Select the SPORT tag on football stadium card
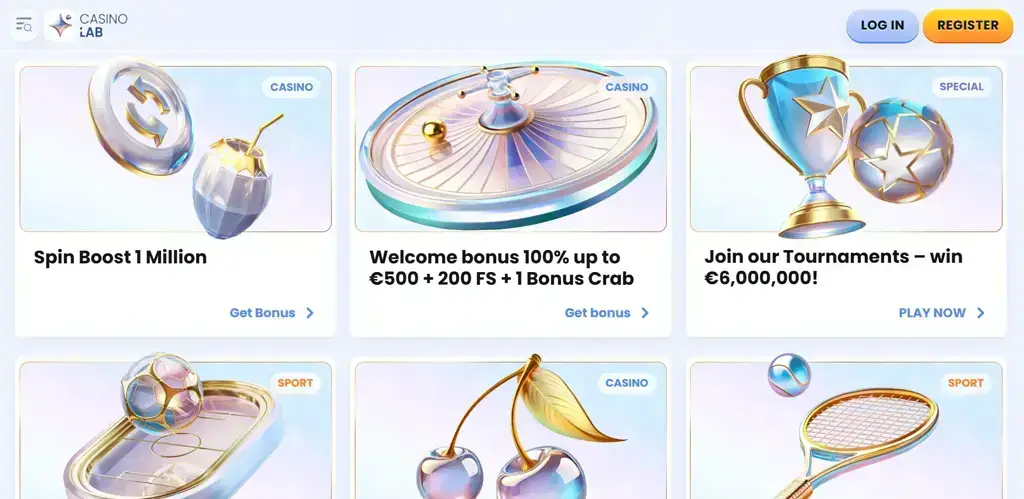Screen dimensions: 1024x499 (295, 383)
